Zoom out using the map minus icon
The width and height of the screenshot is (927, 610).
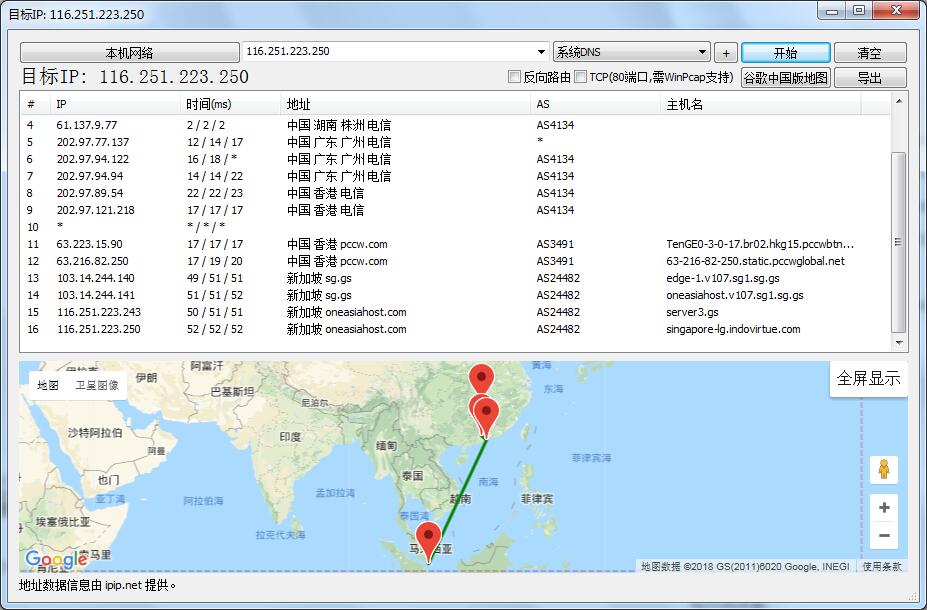(x=884, y=536)
